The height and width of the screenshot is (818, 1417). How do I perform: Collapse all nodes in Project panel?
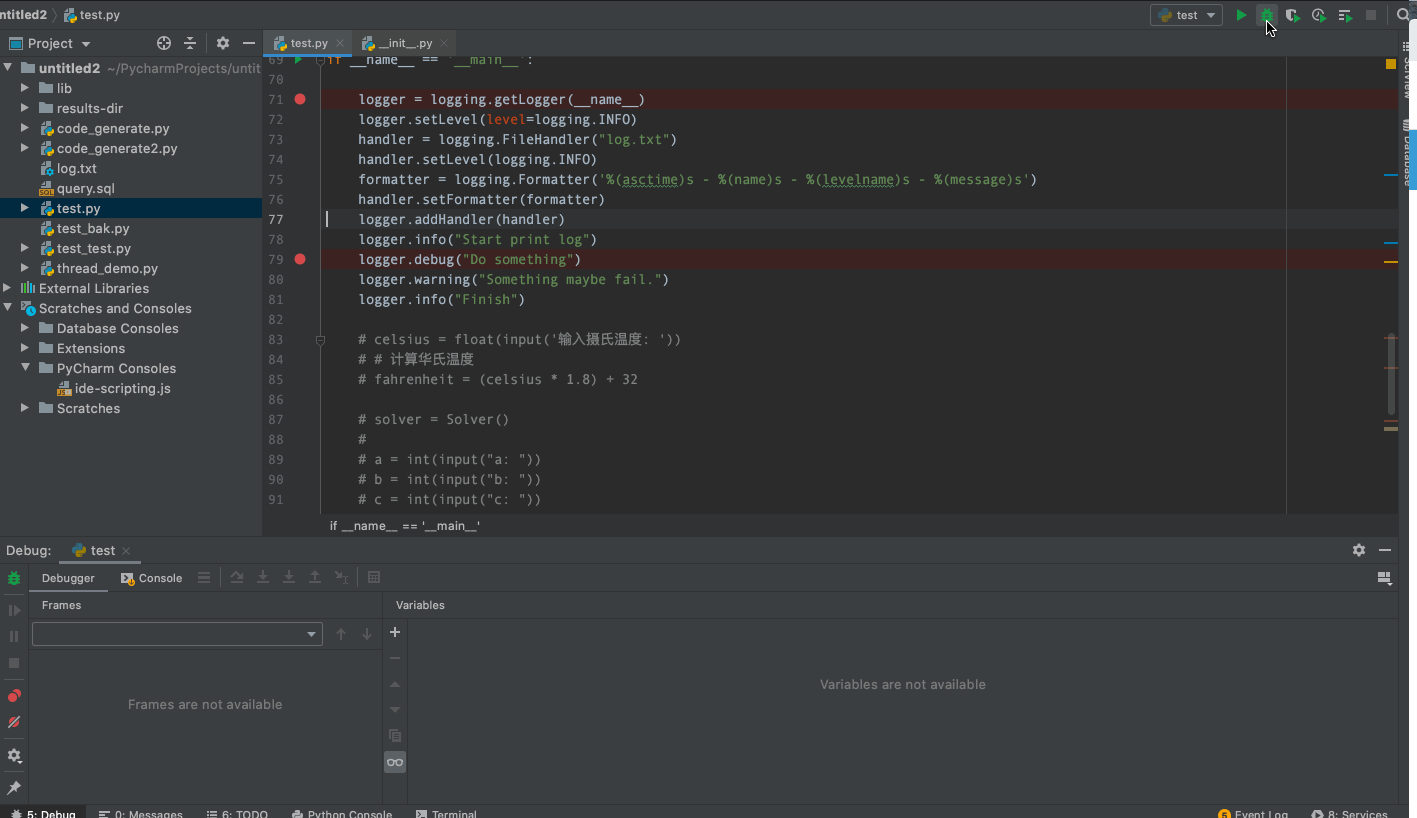tap(190, 43)
